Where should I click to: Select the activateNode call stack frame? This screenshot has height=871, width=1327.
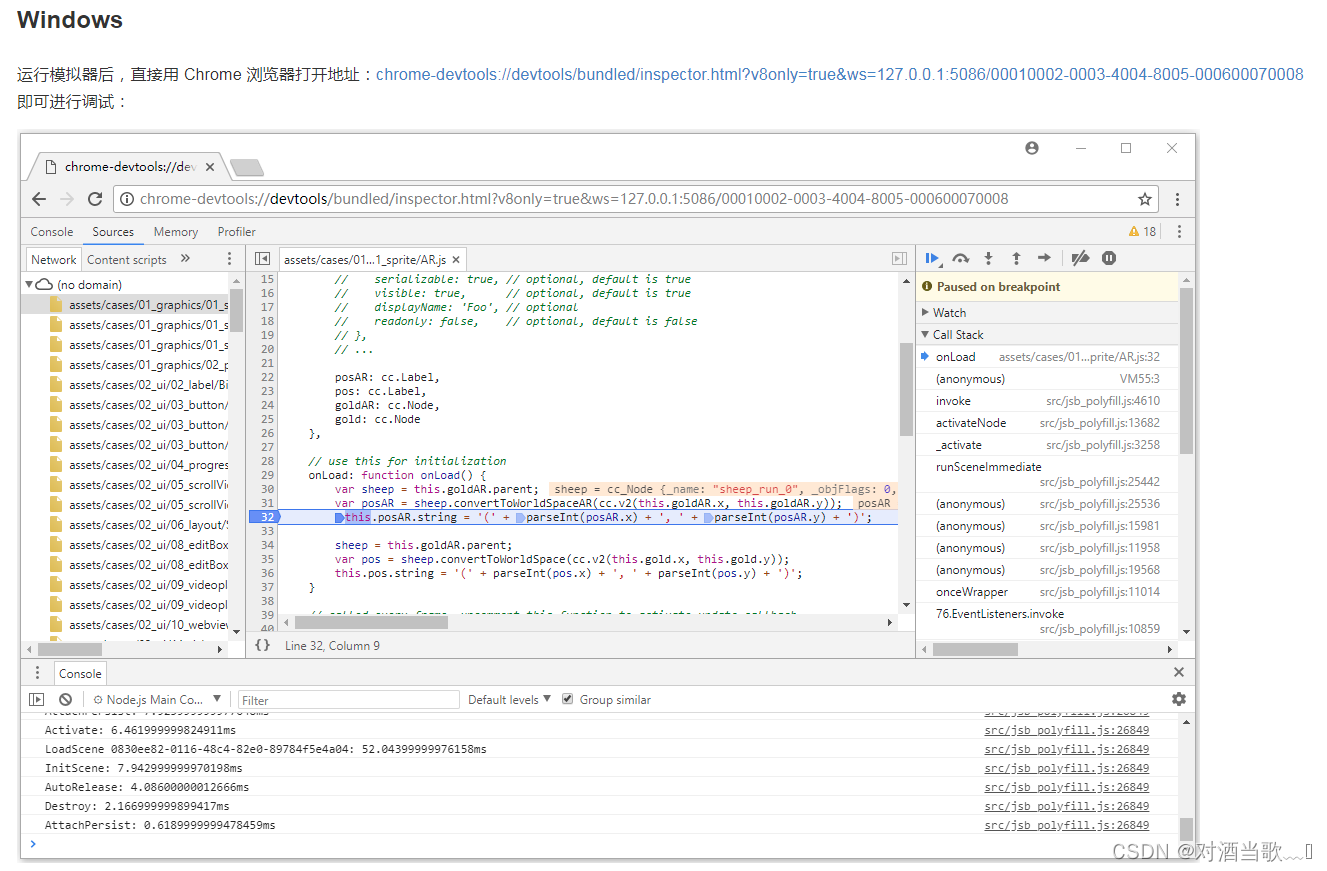[x=1047, y=423]
